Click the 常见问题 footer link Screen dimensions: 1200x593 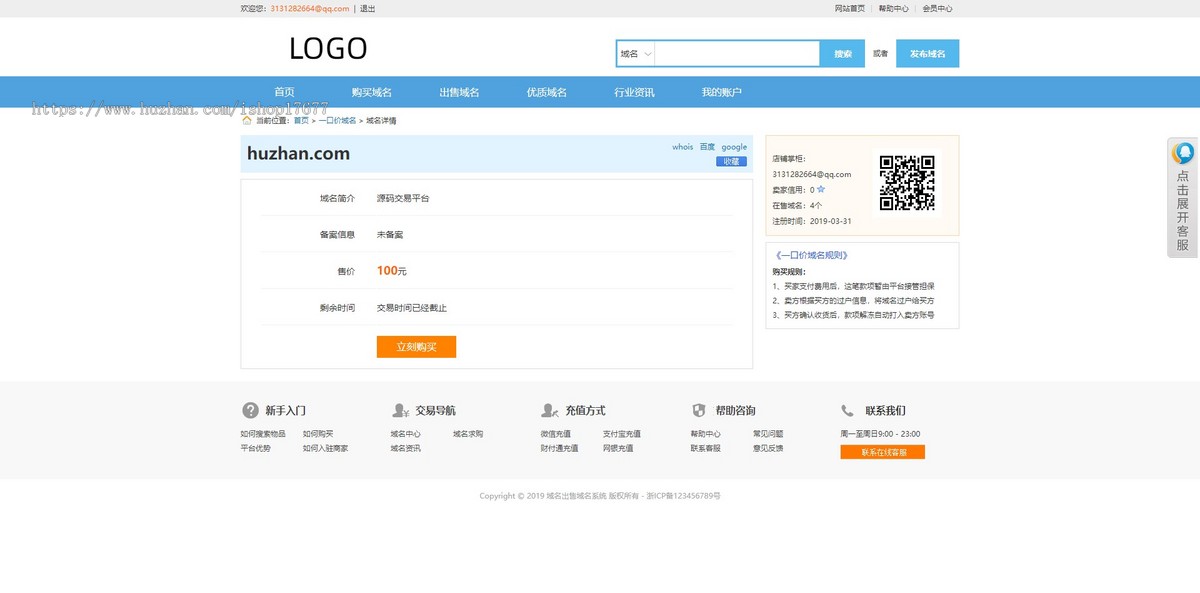click(768, 434)
